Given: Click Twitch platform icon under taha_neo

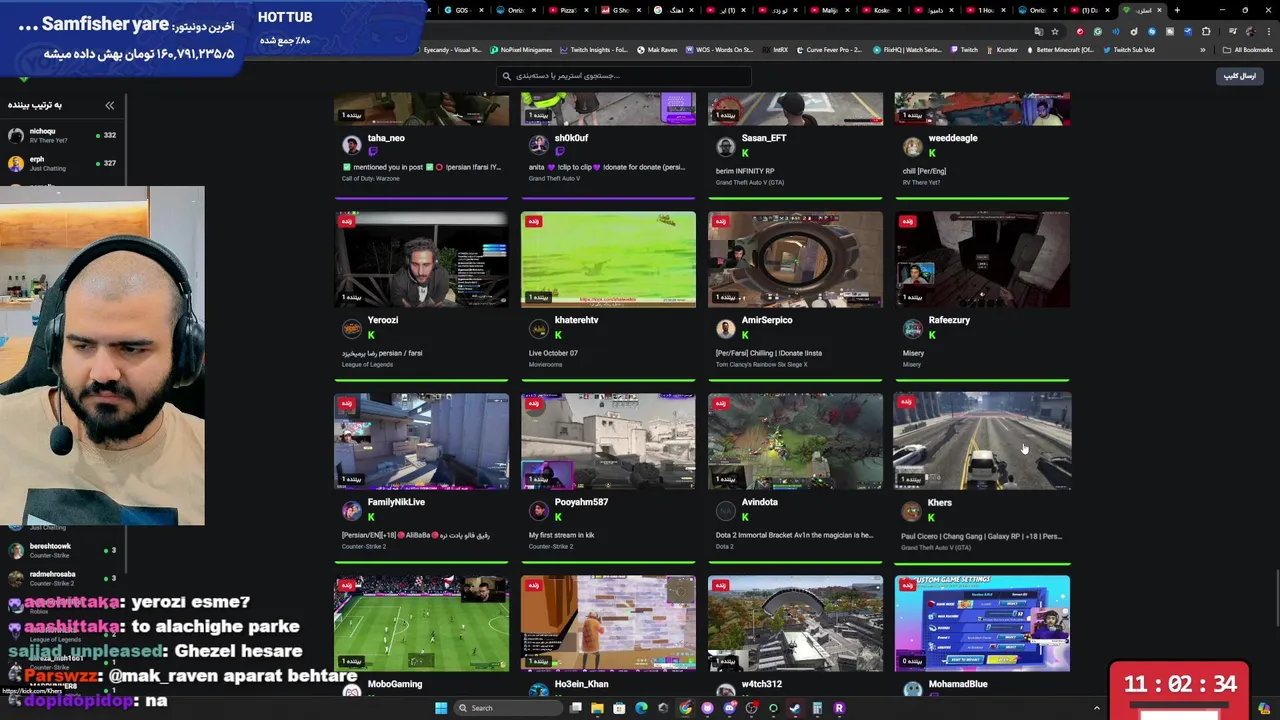Looking at the screenshot, I should point(372,153).
